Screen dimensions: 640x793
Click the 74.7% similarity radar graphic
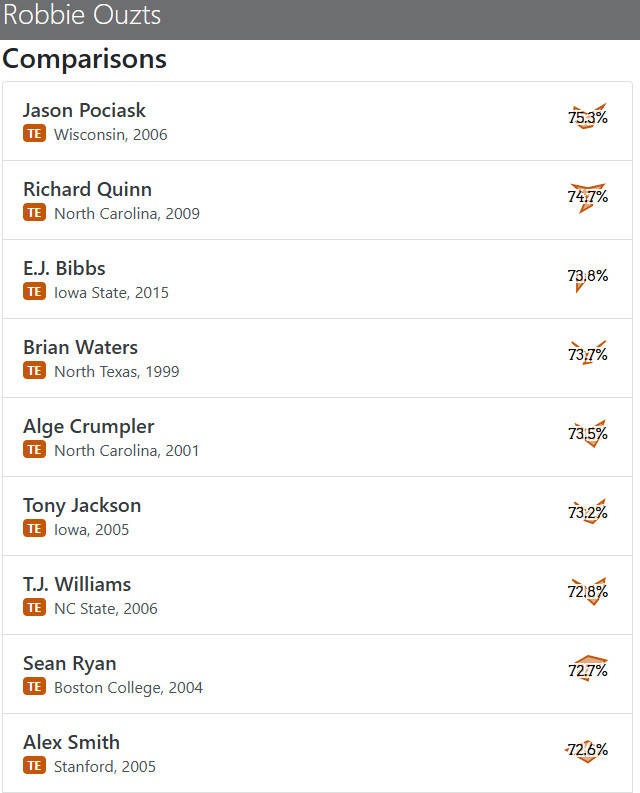pos(588,197)
